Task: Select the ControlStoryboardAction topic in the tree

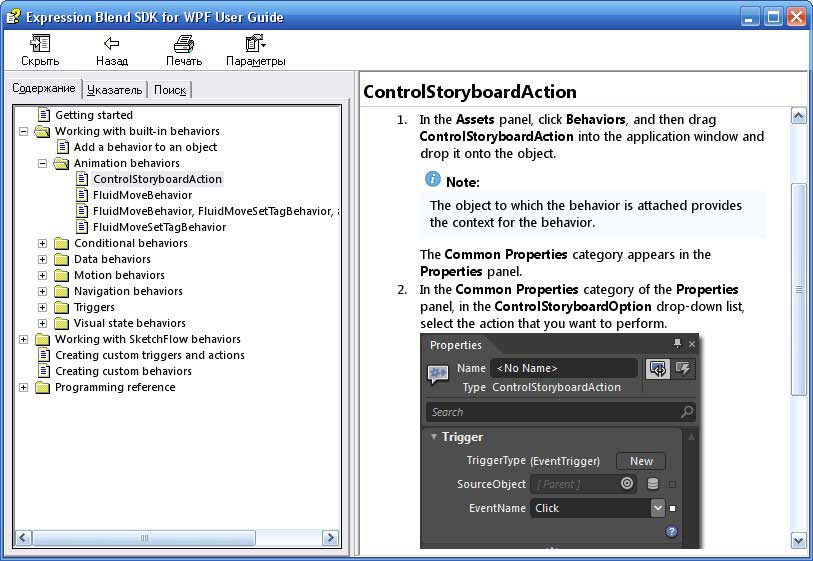Action: [x=158, y=179]
